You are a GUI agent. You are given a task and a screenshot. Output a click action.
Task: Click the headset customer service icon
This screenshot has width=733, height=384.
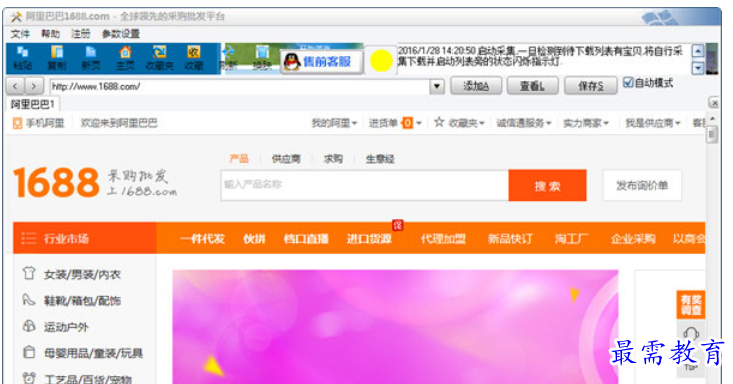click(691, 333)
